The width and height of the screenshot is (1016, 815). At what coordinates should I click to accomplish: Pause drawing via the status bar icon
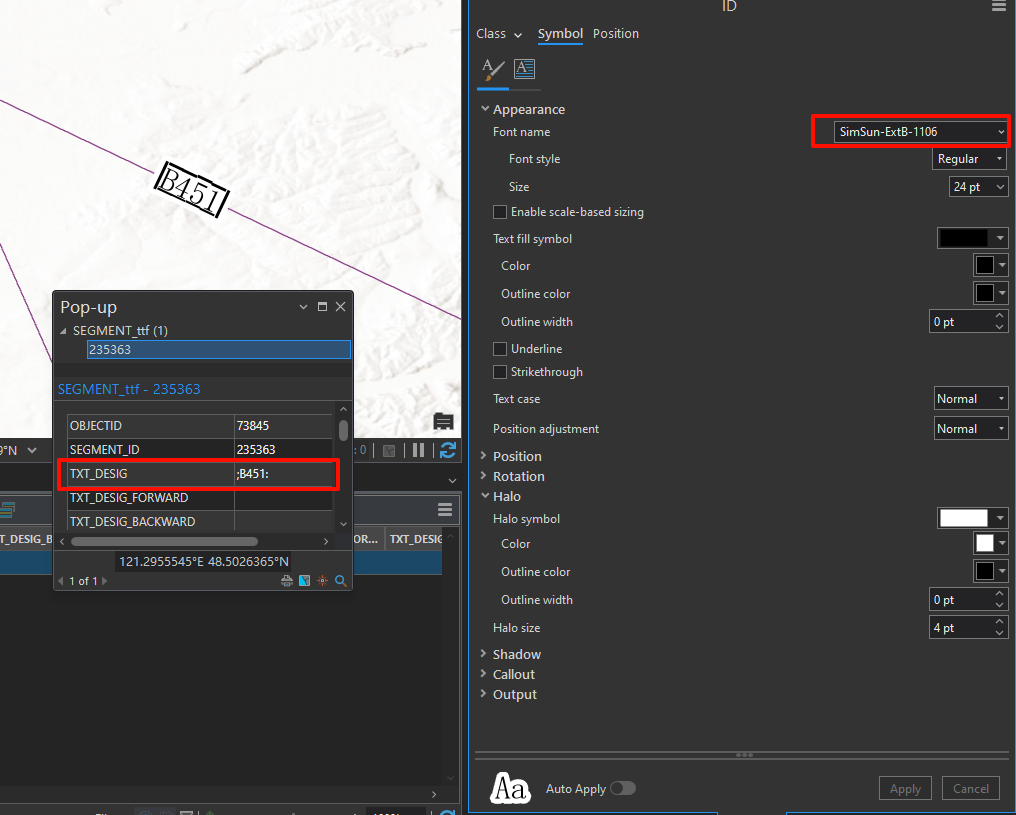(x=417, y=450)
